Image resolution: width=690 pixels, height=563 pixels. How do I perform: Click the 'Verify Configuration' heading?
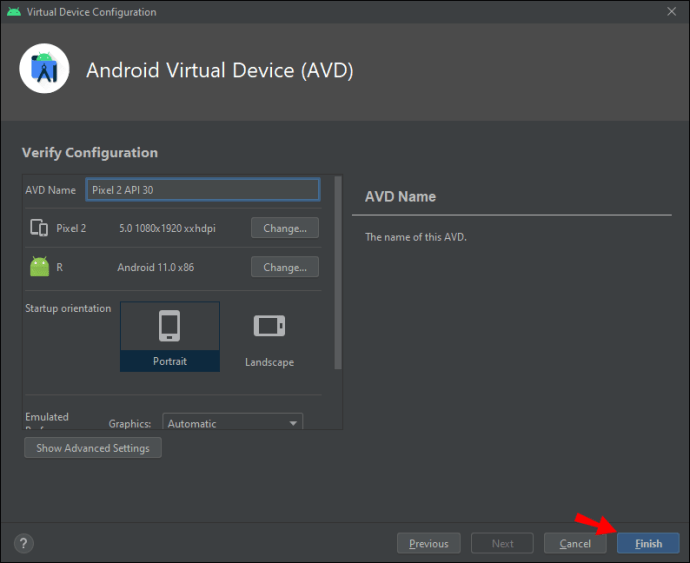coord(90,153)
